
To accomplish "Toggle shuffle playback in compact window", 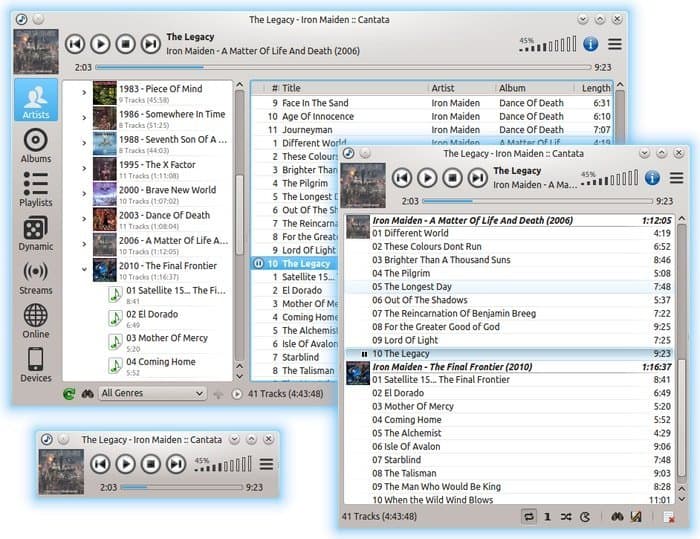I will [566, 517].
